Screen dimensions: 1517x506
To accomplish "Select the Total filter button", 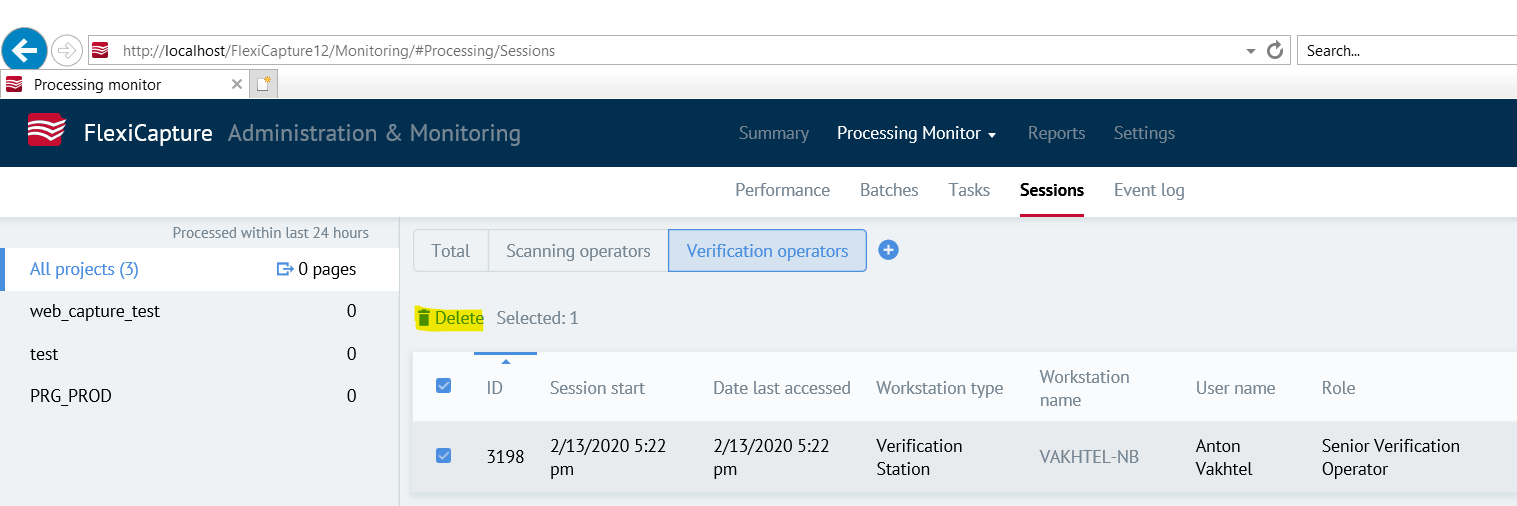I will tap(451, 251).
